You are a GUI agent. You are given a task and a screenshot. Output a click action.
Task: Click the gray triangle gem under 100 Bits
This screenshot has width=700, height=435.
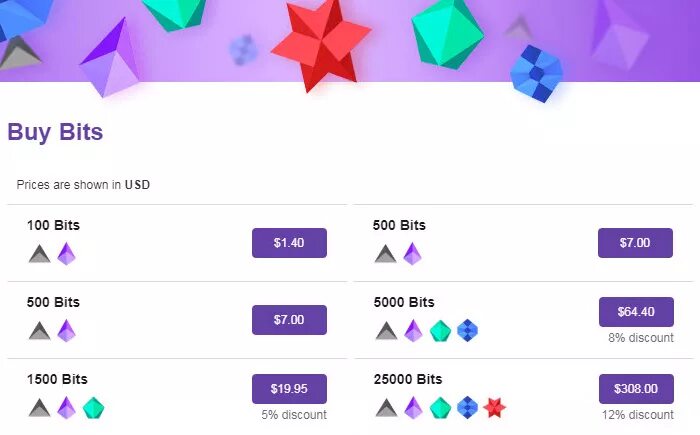click(39, 254)
